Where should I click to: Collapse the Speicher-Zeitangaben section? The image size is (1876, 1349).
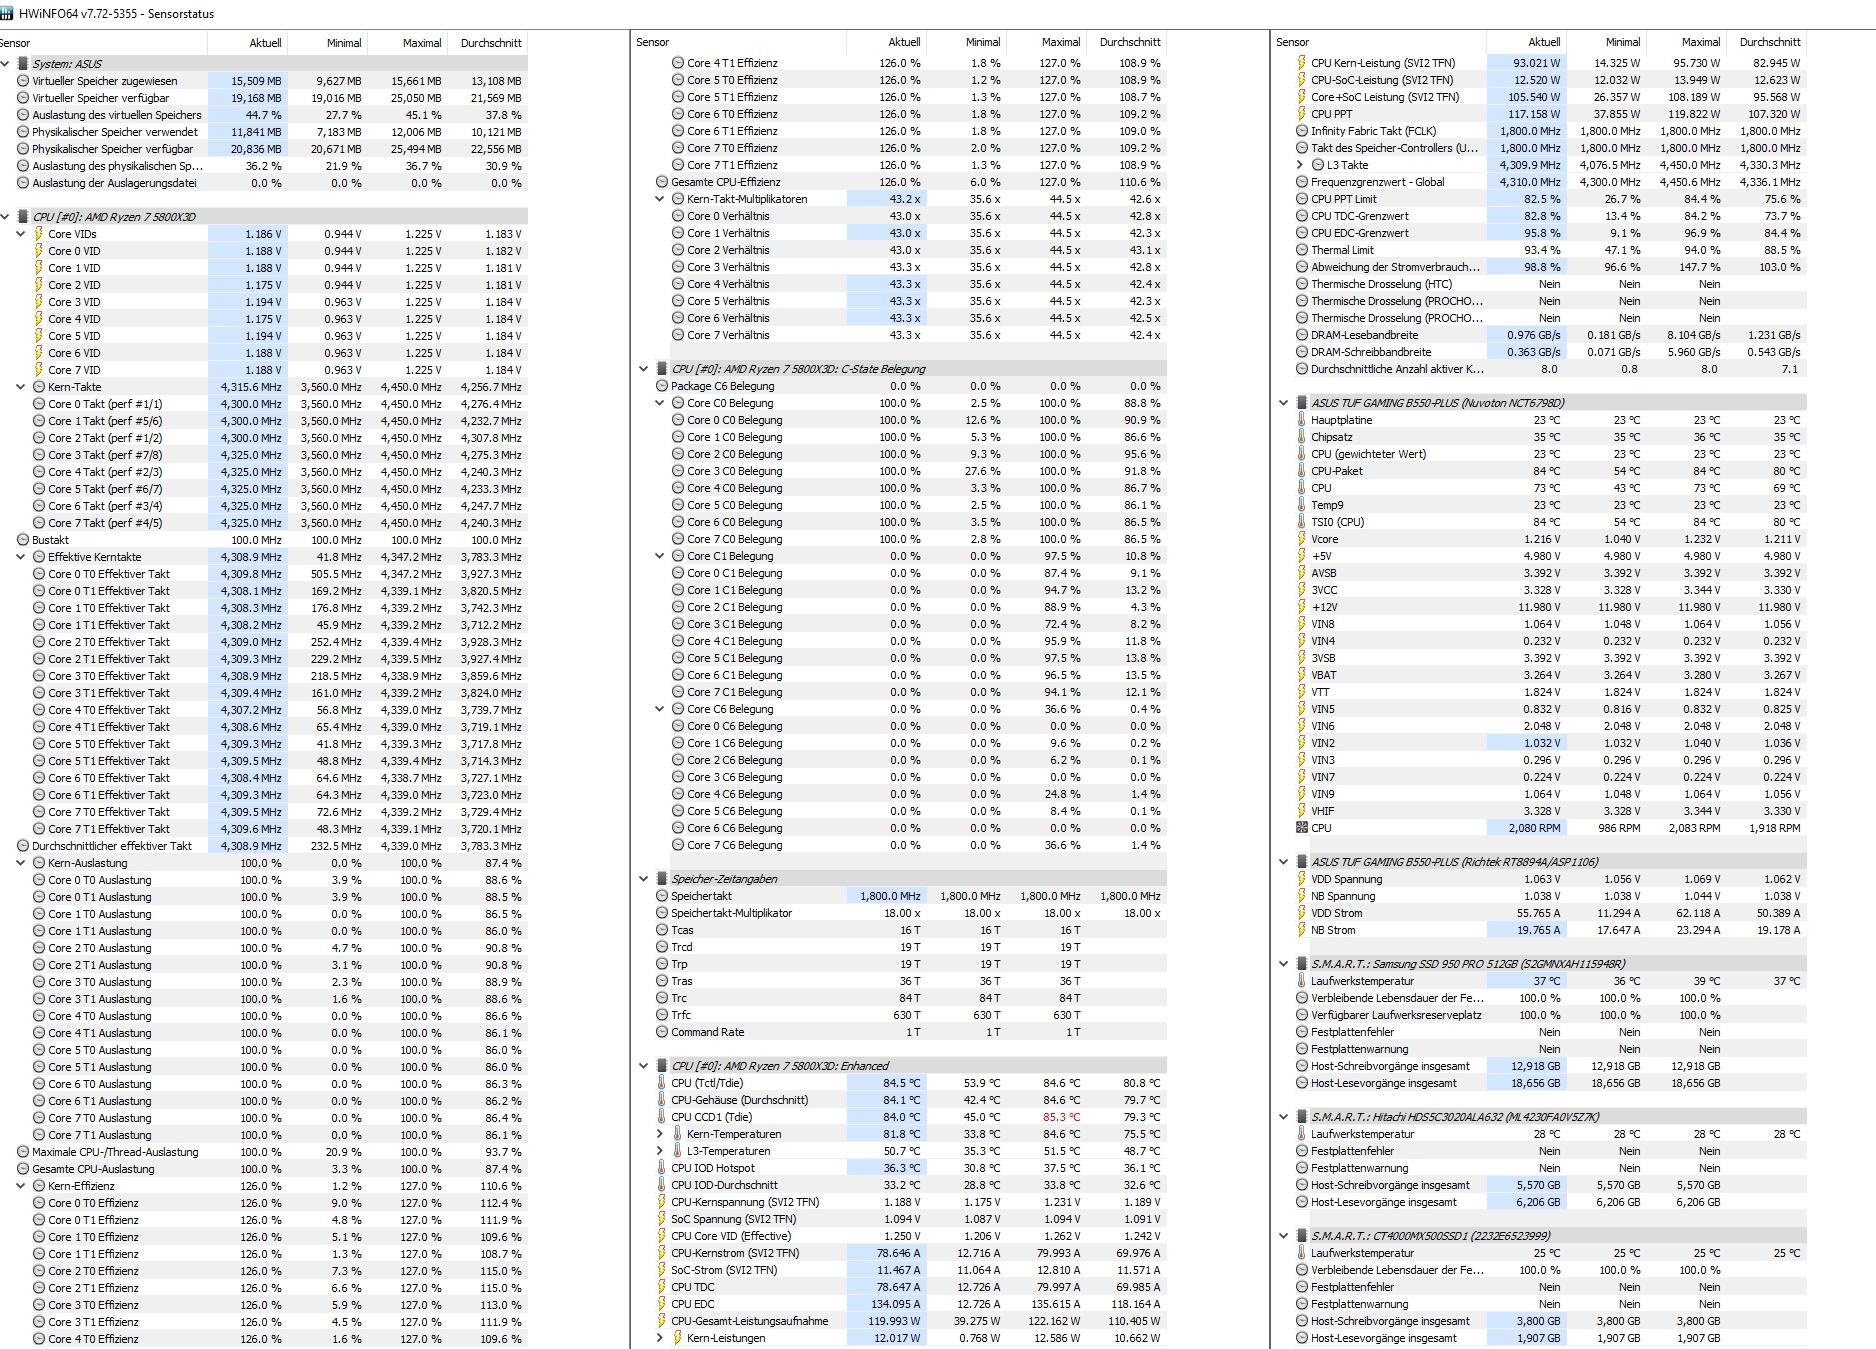pos(645,879)
